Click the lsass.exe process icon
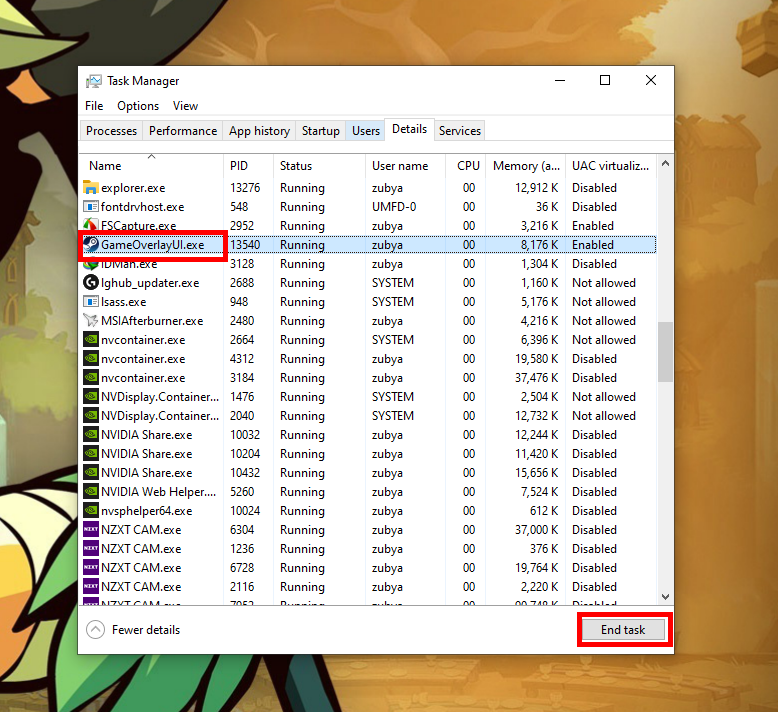 [91, 301]
